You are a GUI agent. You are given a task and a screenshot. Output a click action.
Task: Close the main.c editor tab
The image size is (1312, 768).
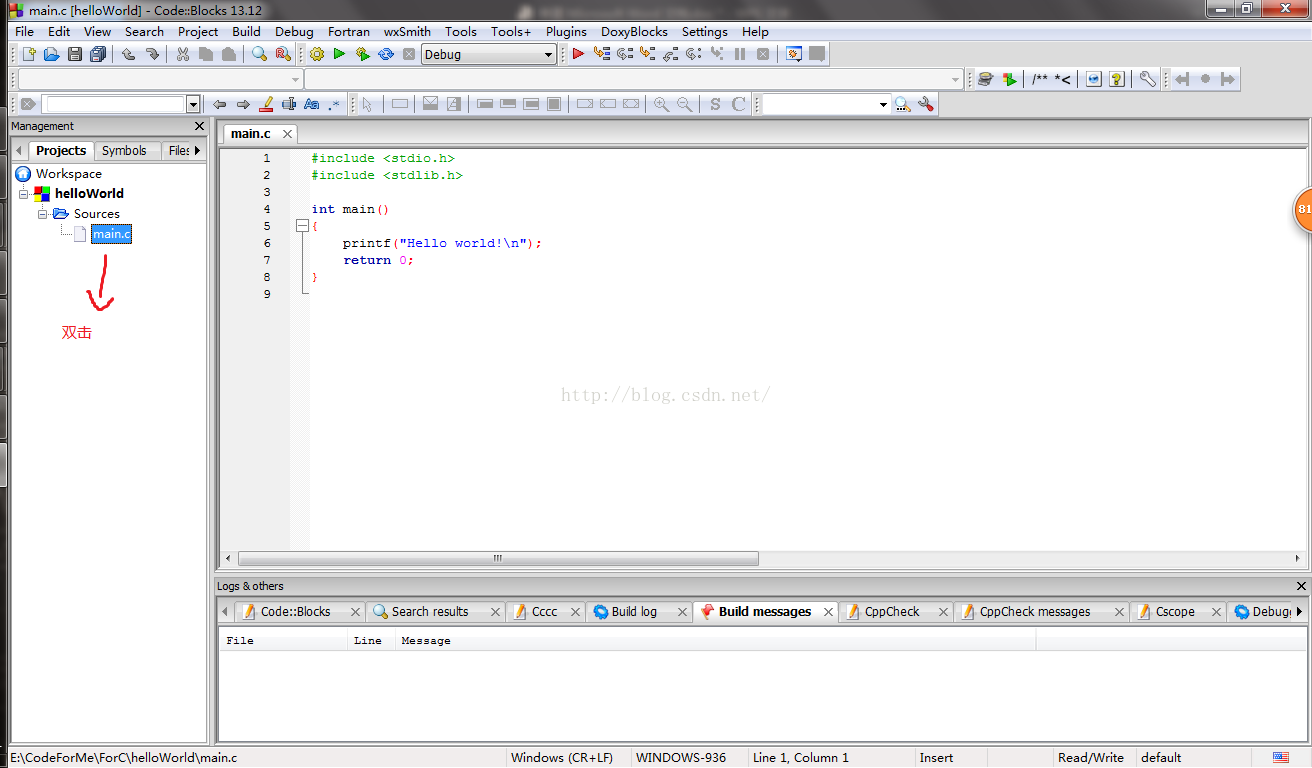287,134
